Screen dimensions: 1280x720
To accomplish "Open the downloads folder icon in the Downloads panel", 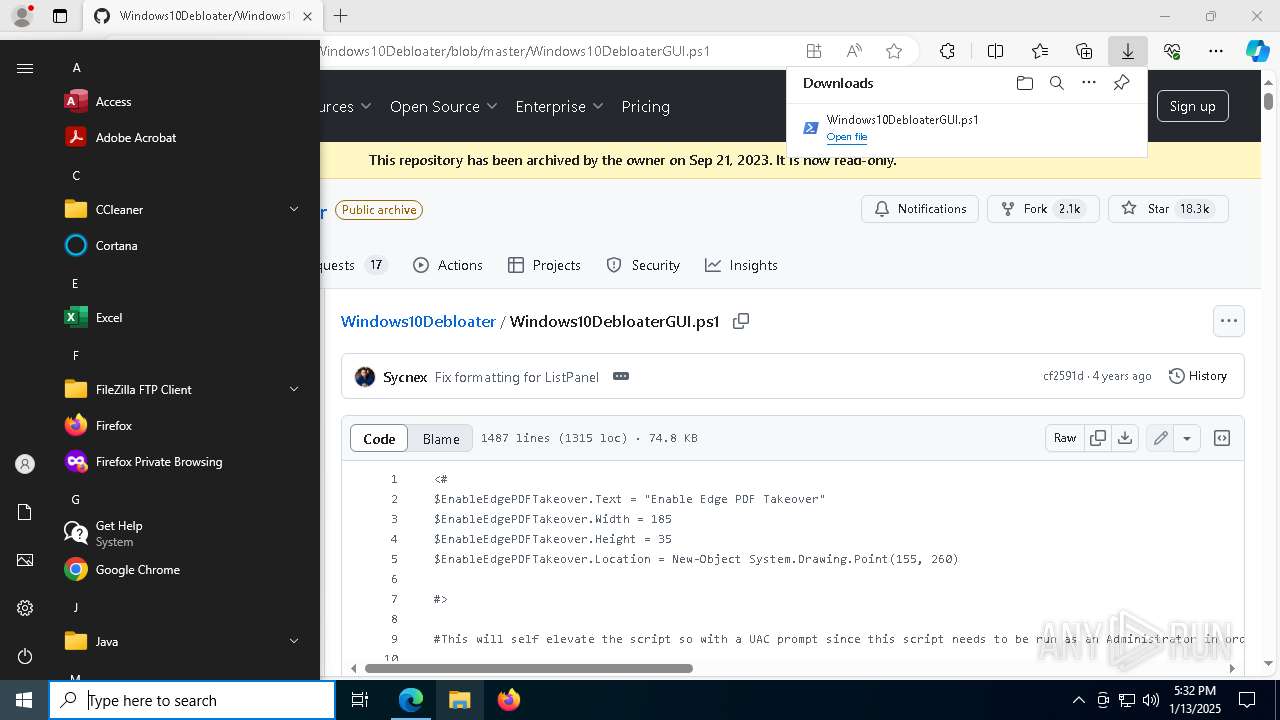I will point(1024,83).
